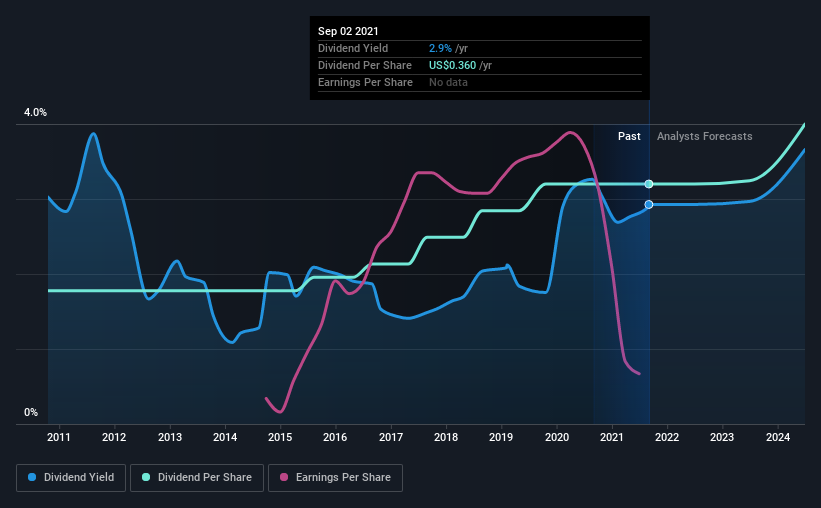Click the 2.9% Dividend Yield tooltip value
Image resolution: width=821 pixels, height=508 pixels.
point(440,48)
